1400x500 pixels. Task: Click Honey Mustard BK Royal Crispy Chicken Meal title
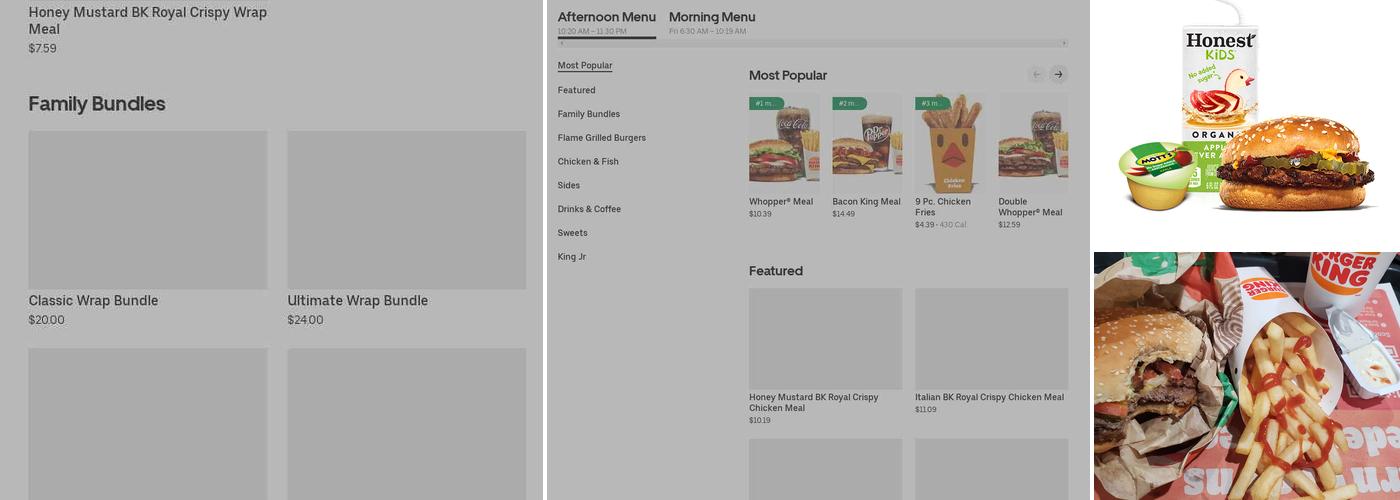(814, 402)
